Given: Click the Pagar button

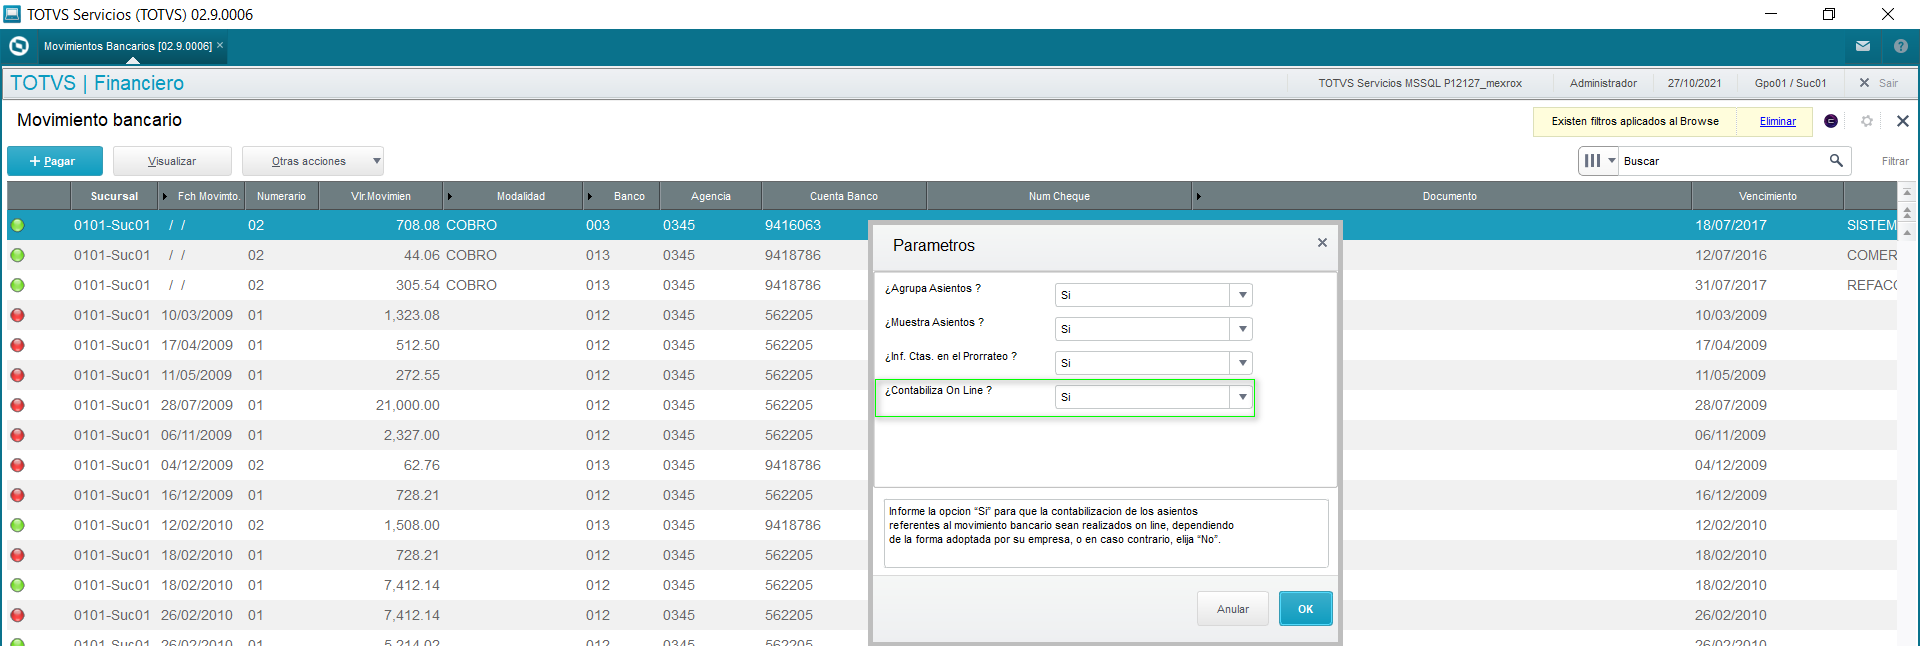Looking at the screenshot, I should coord(55,161).
